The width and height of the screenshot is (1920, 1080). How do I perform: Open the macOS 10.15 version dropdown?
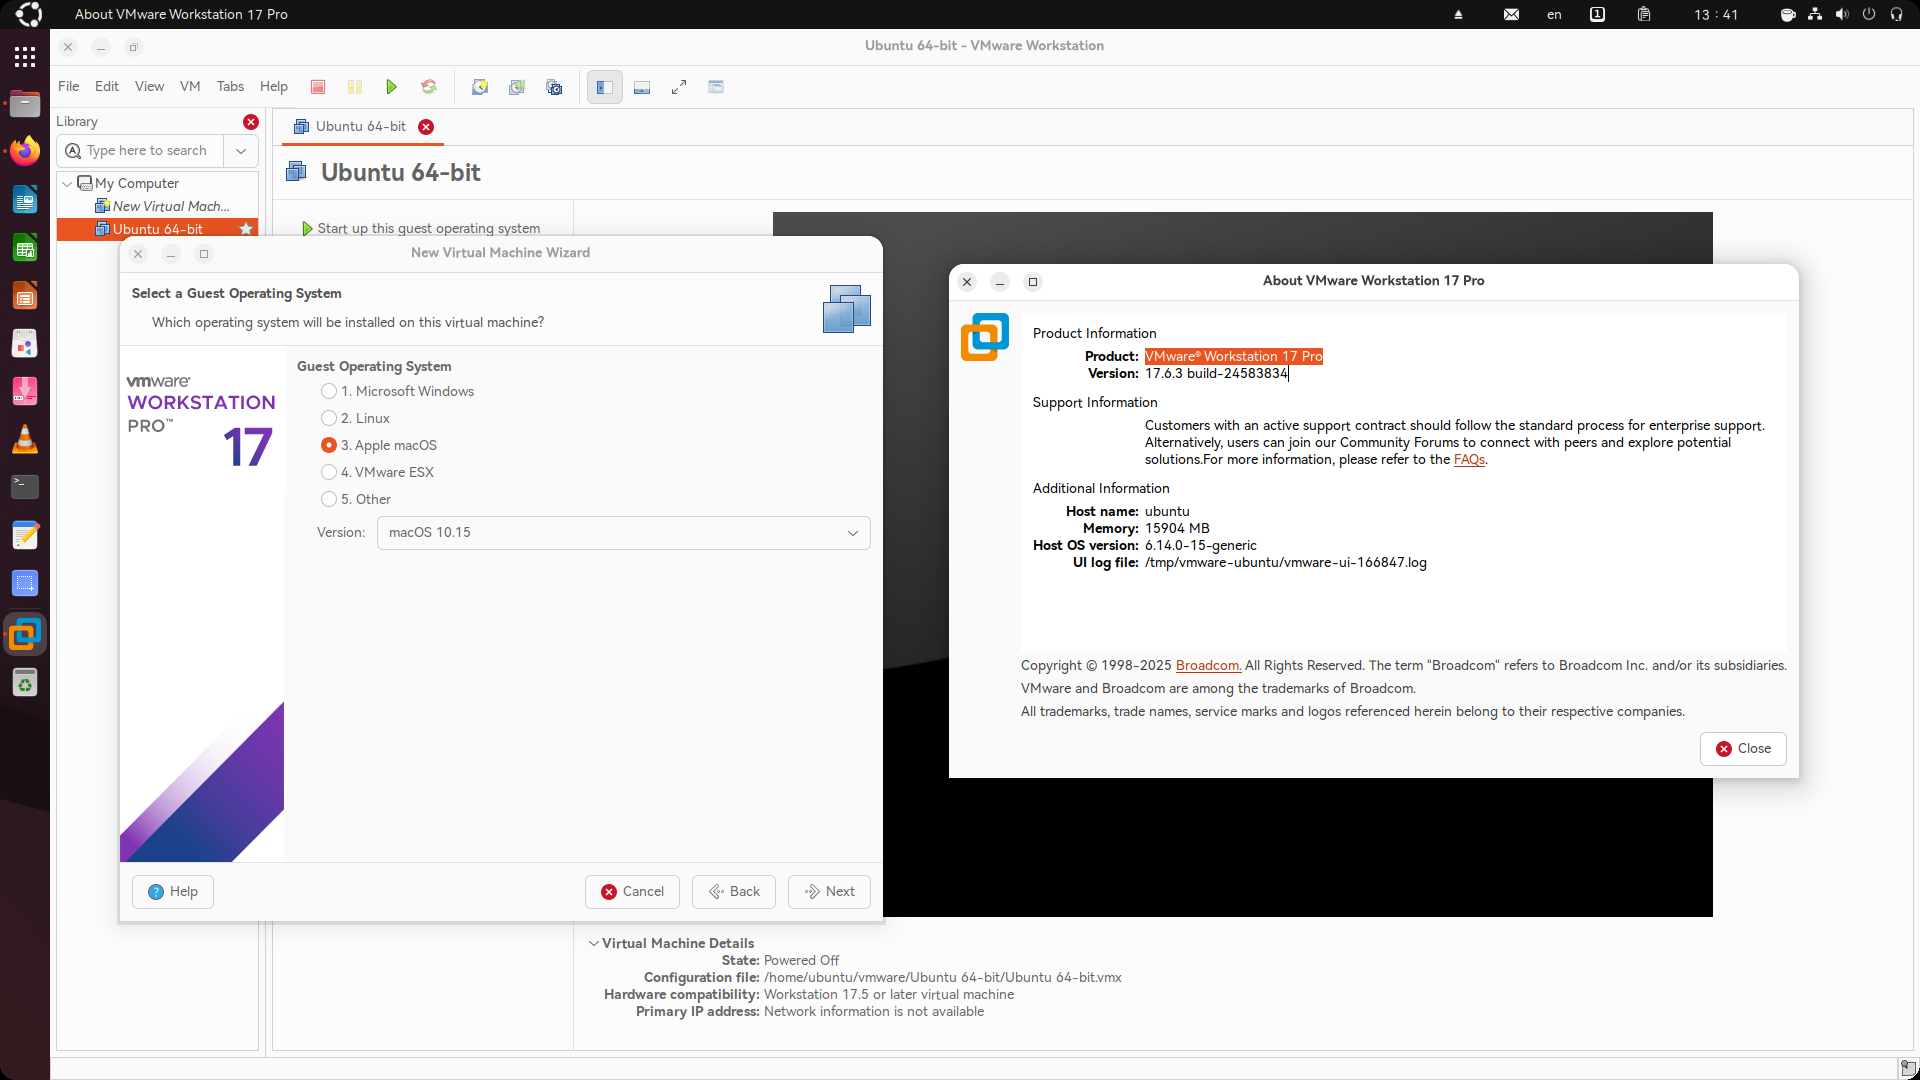(623, 533)
